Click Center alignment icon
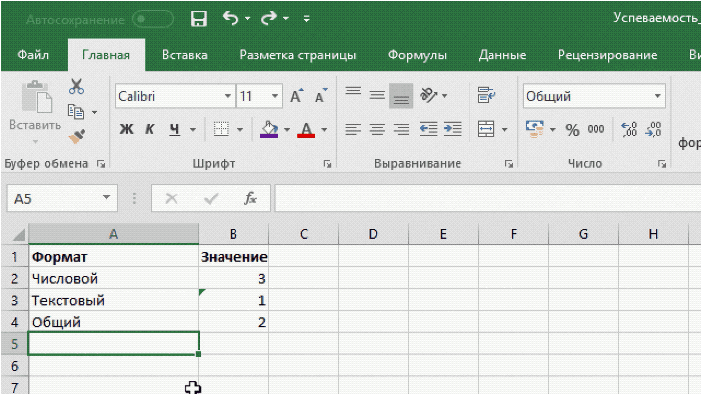Screen dimensions: 702x395 377,129
